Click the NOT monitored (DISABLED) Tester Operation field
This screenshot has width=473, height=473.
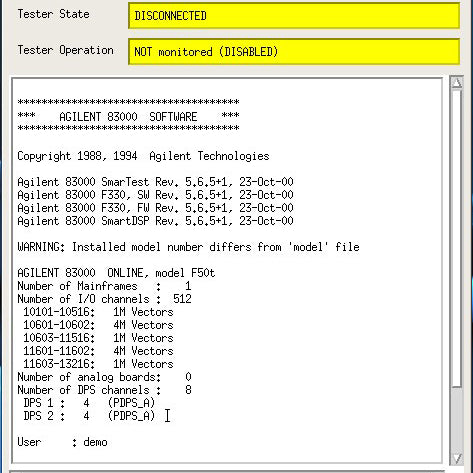point(294,51)
